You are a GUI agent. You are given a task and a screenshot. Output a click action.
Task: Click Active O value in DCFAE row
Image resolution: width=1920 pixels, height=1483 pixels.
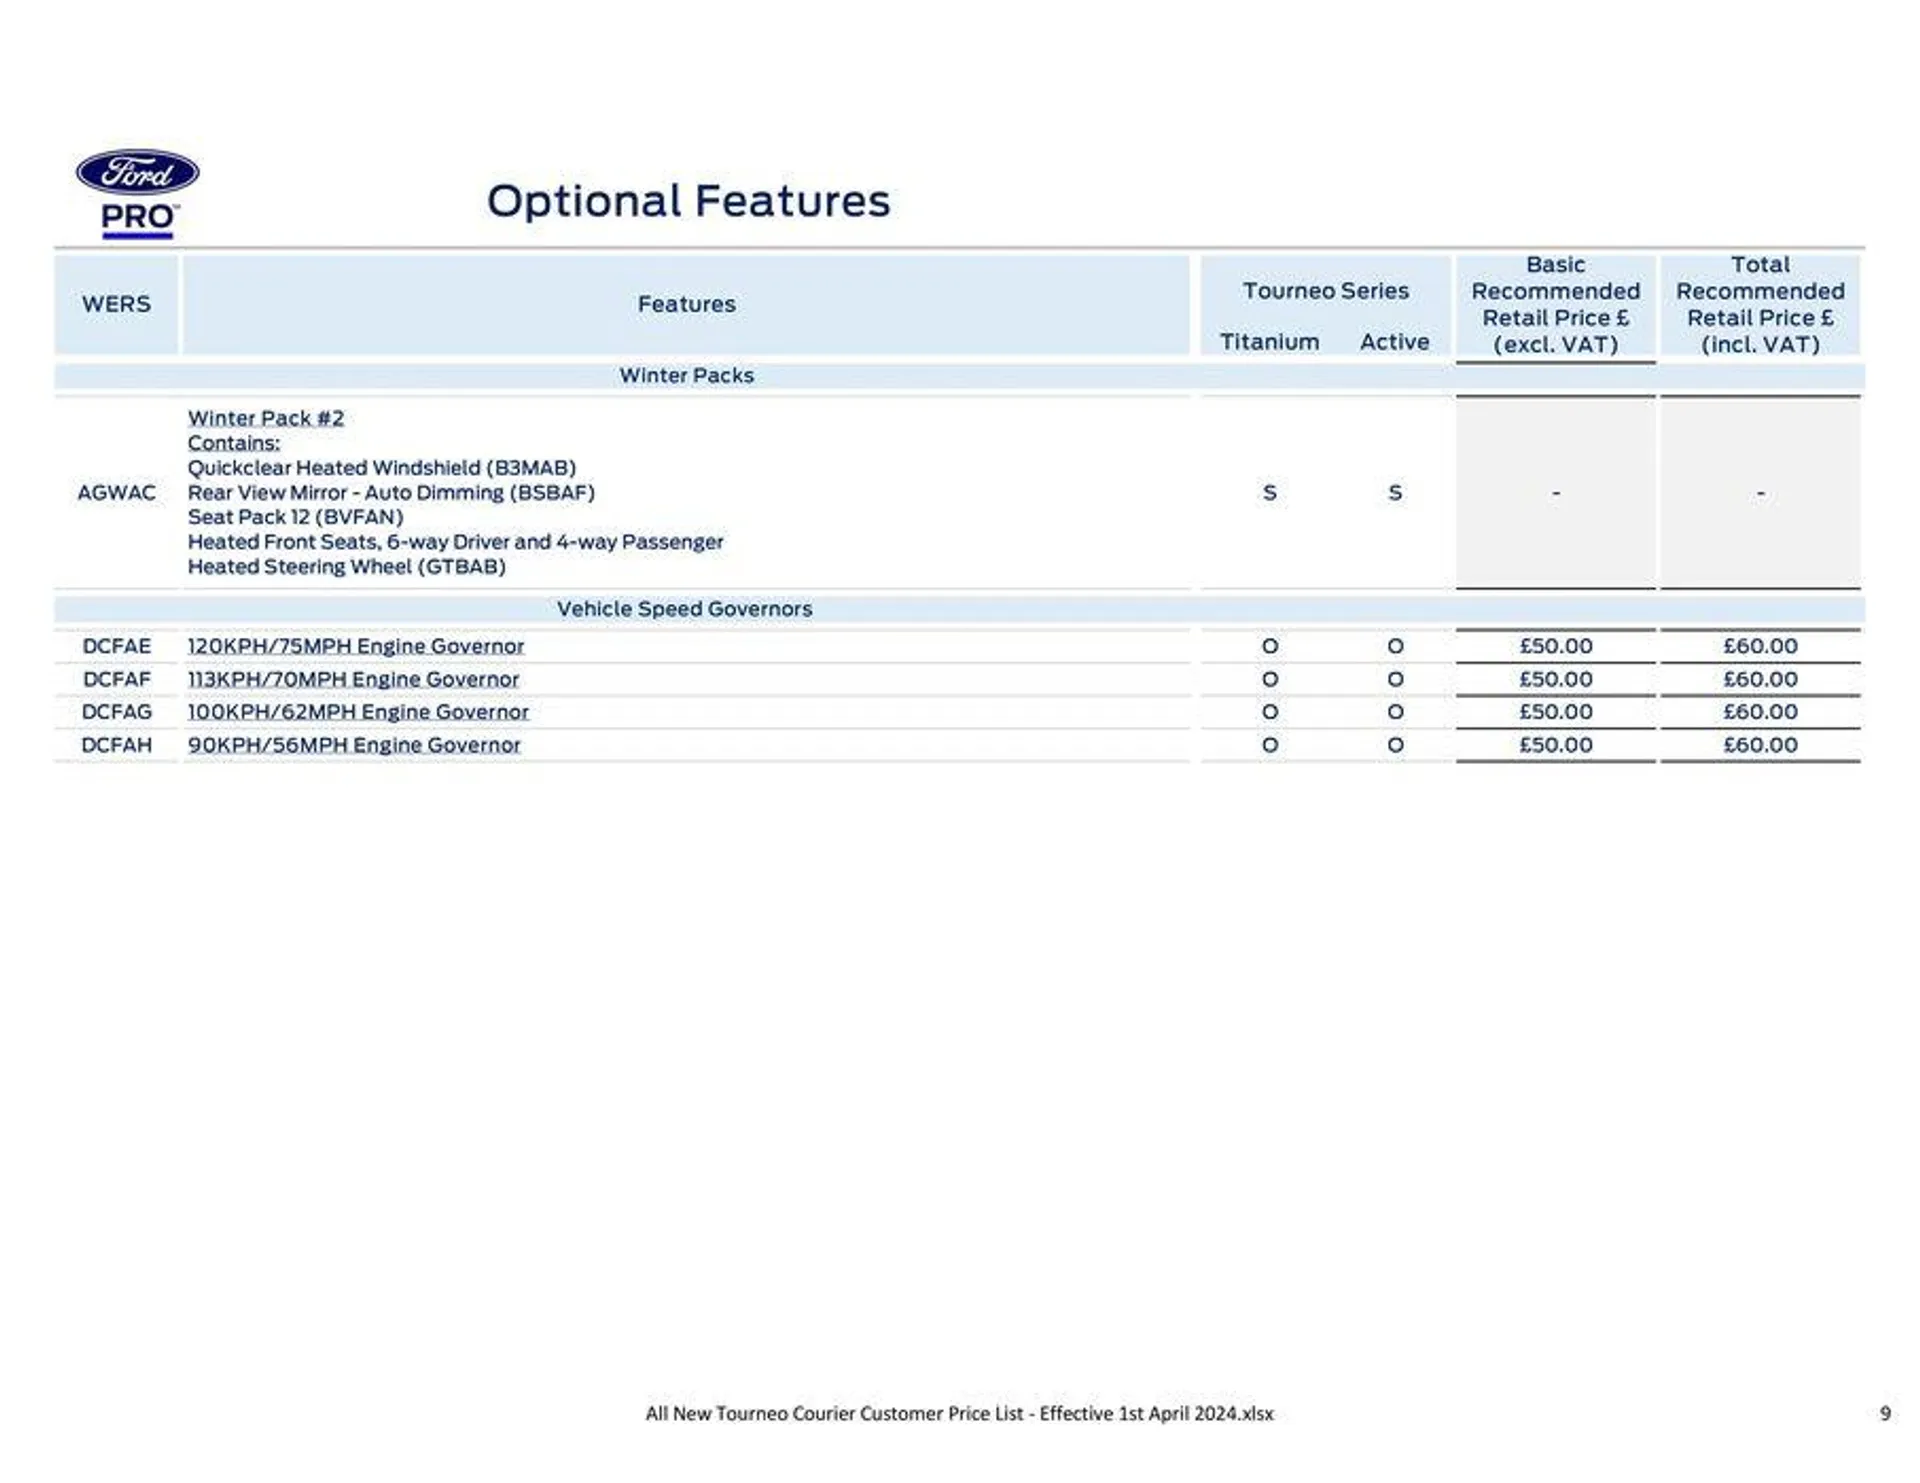(1394, 646)
